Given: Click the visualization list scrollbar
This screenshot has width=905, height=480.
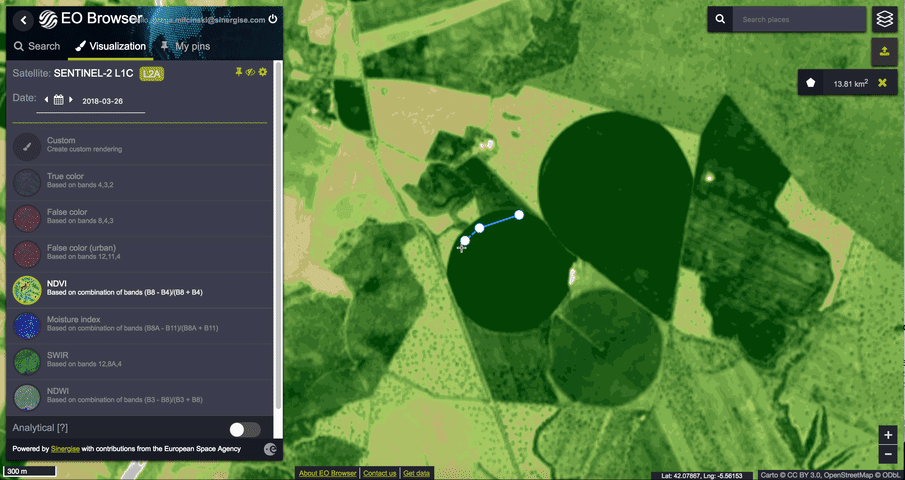Looking at the screenshot, I should coord(279,234).
